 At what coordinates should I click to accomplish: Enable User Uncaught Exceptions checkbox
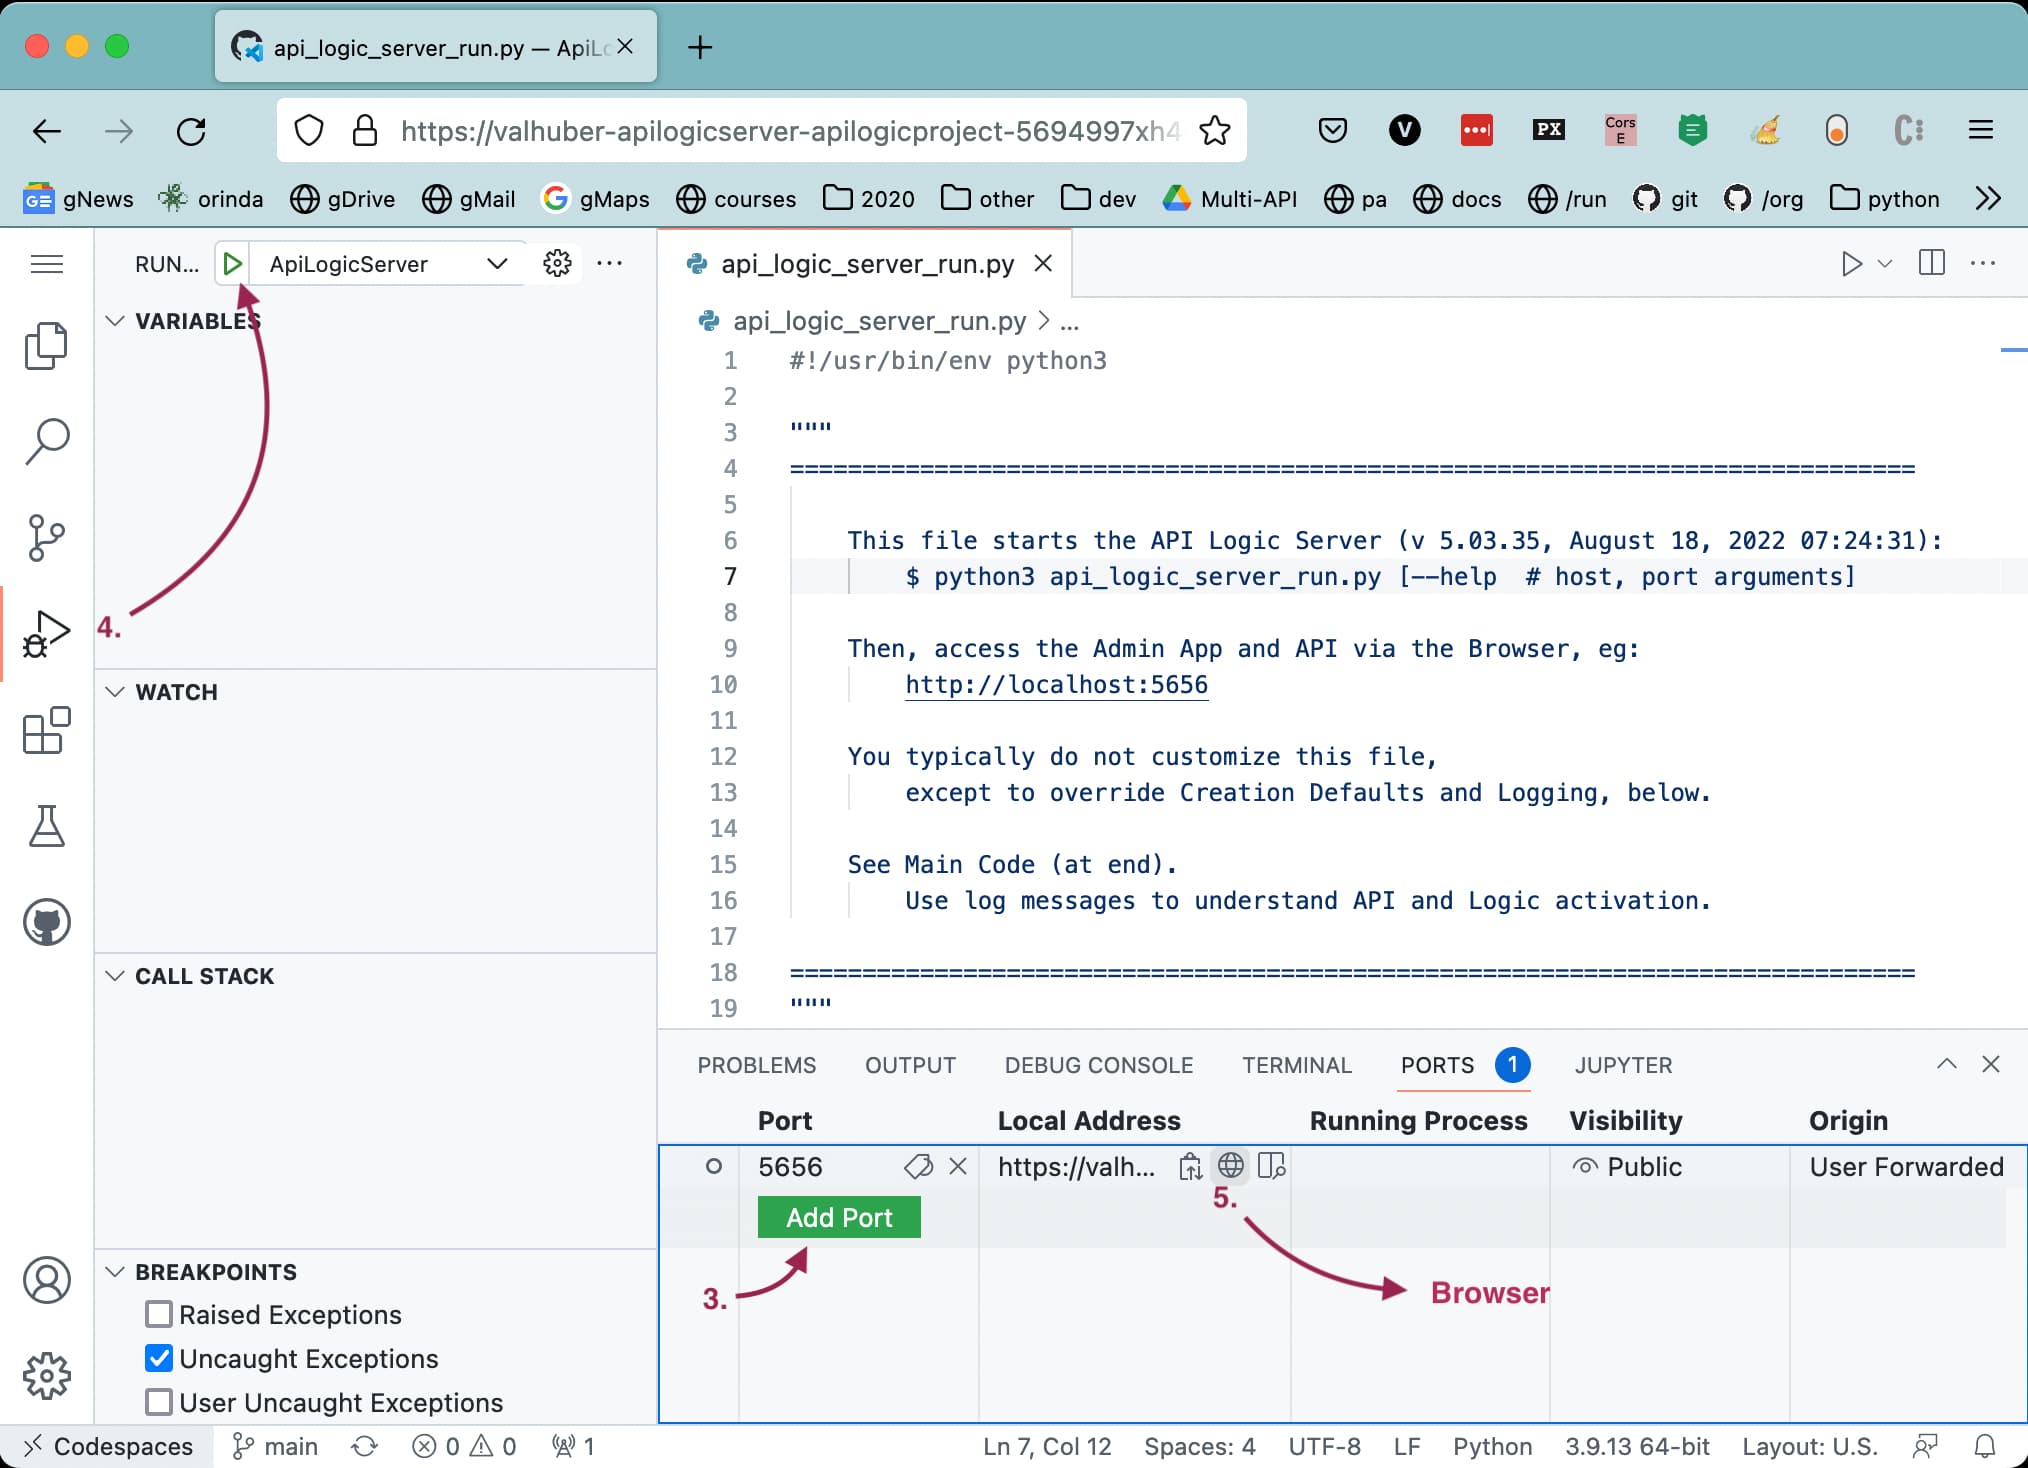click(x=159, y=1402)
